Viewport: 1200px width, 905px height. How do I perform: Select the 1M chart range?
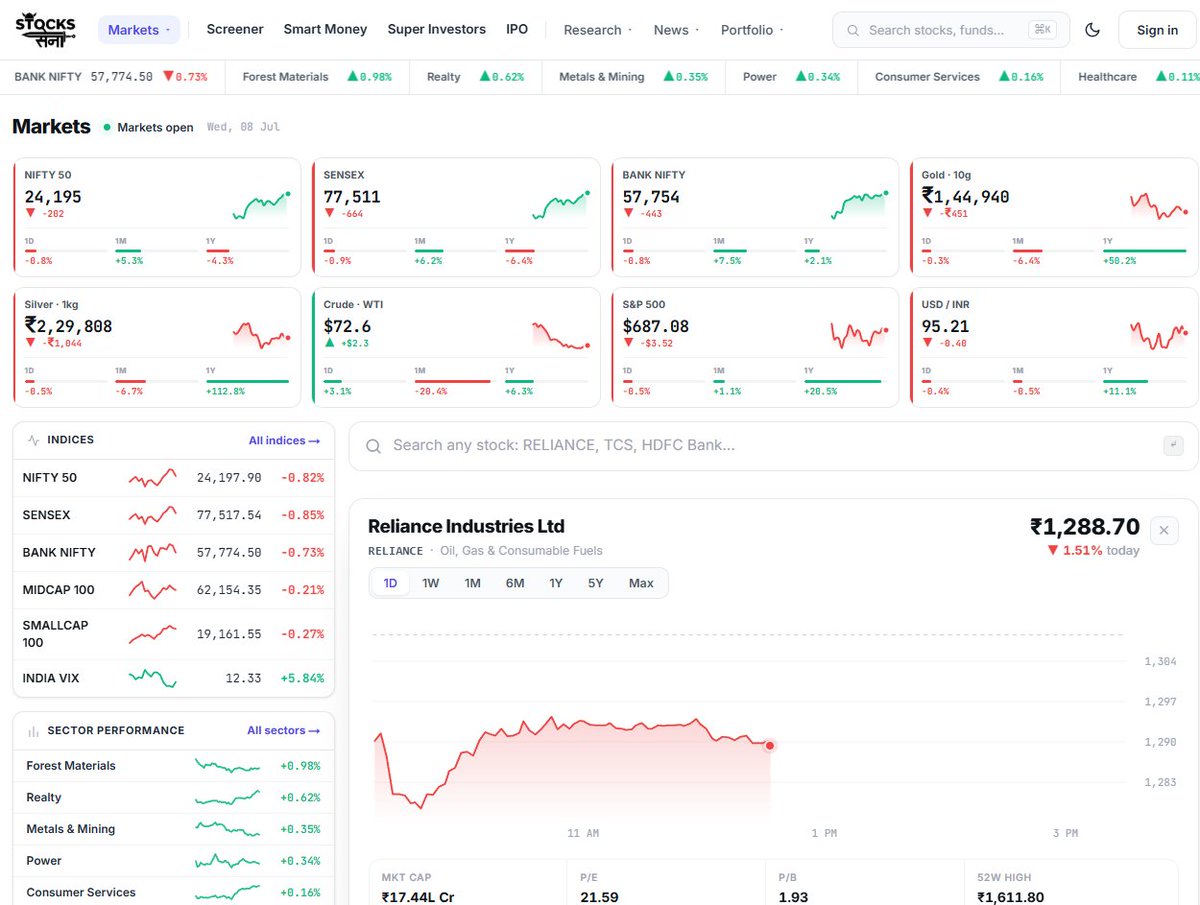(x=473, y=583)
